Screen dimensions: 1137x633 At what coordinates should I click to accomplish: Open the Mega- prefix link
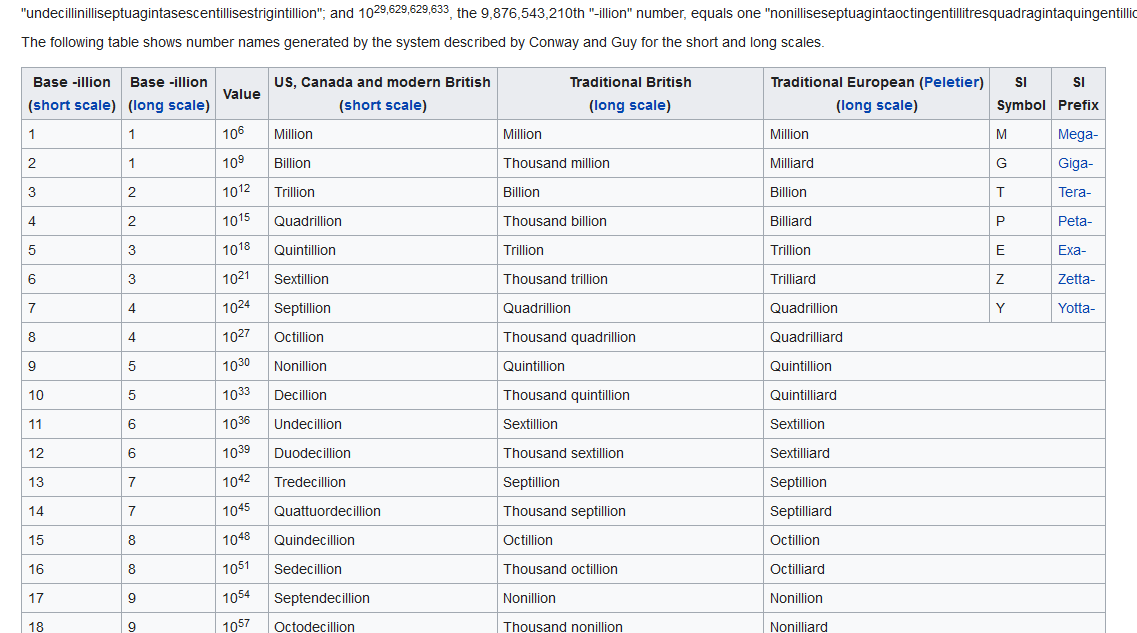1078,134
